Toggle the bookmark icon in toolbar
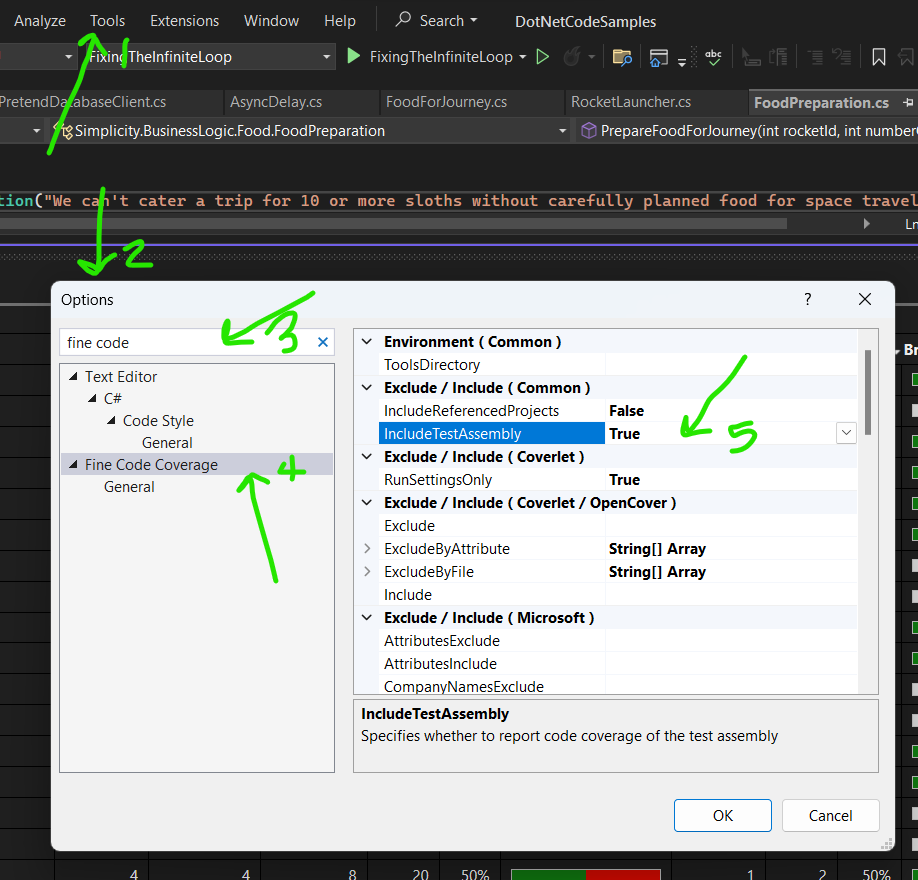Viewport: 918px width, 880px height. tap(878, 57)
